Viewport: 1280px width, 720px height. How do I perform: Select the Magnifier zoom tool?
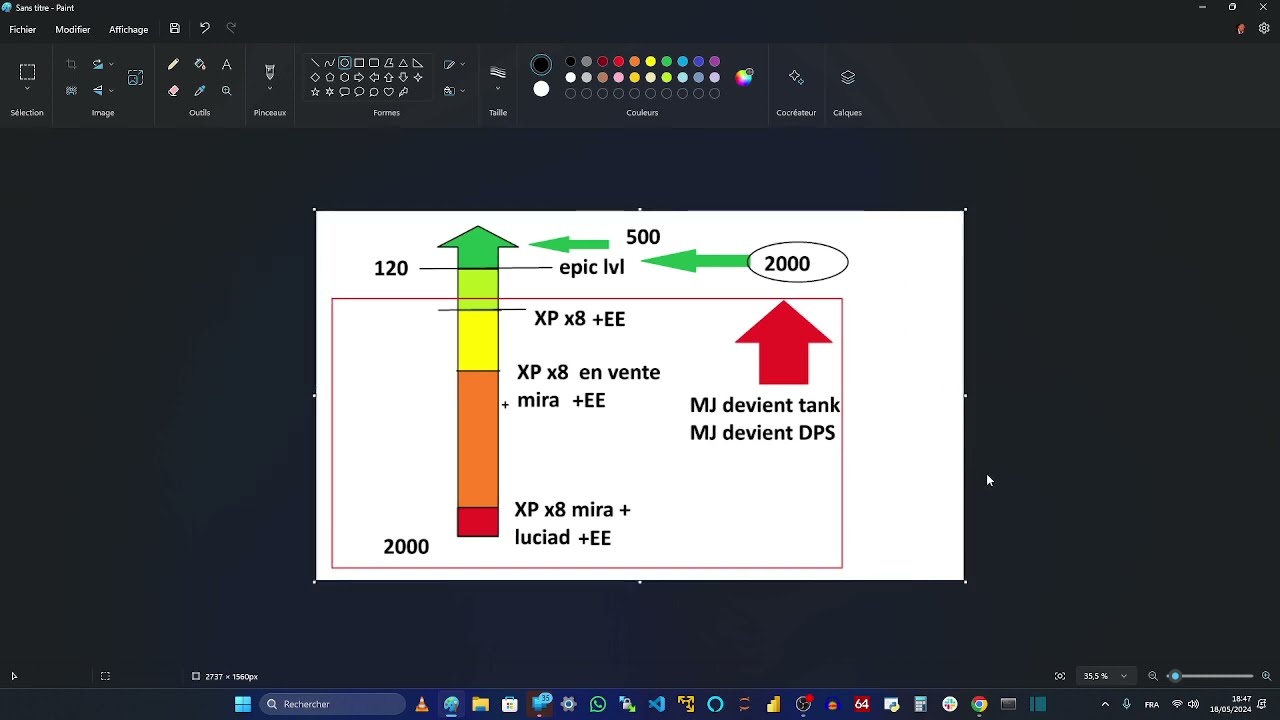[x=227, y=90]
